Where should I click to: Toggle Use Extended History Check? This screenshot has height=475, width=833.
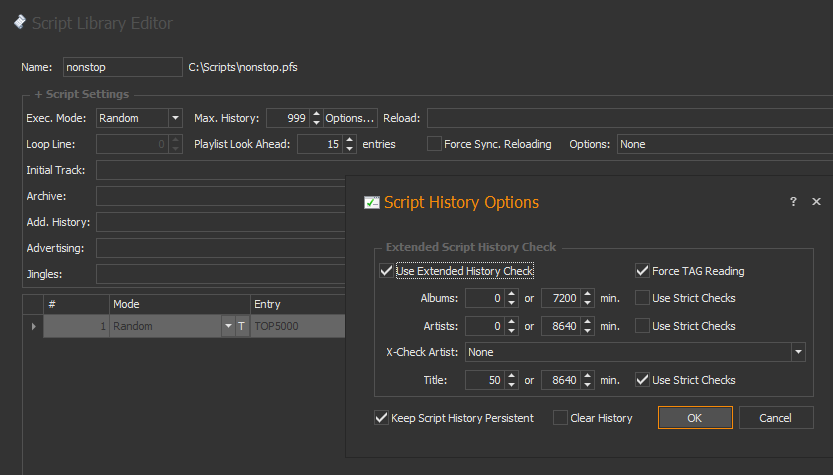386,271
